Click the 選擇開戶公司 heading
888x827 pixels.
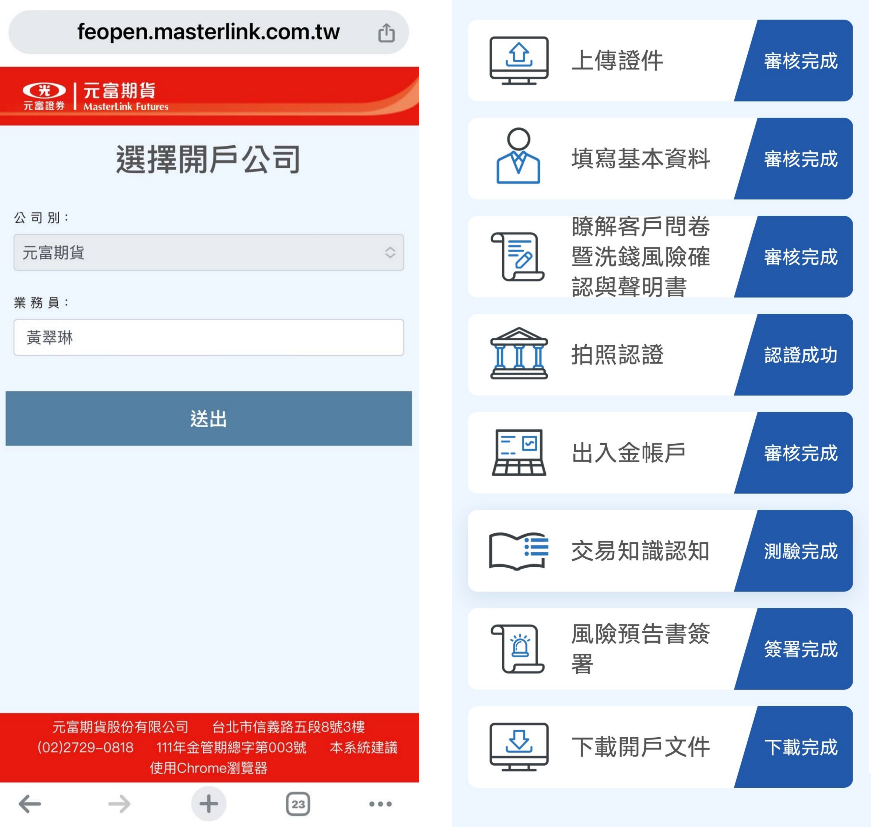pyautogui.click(x=208, y=159)
